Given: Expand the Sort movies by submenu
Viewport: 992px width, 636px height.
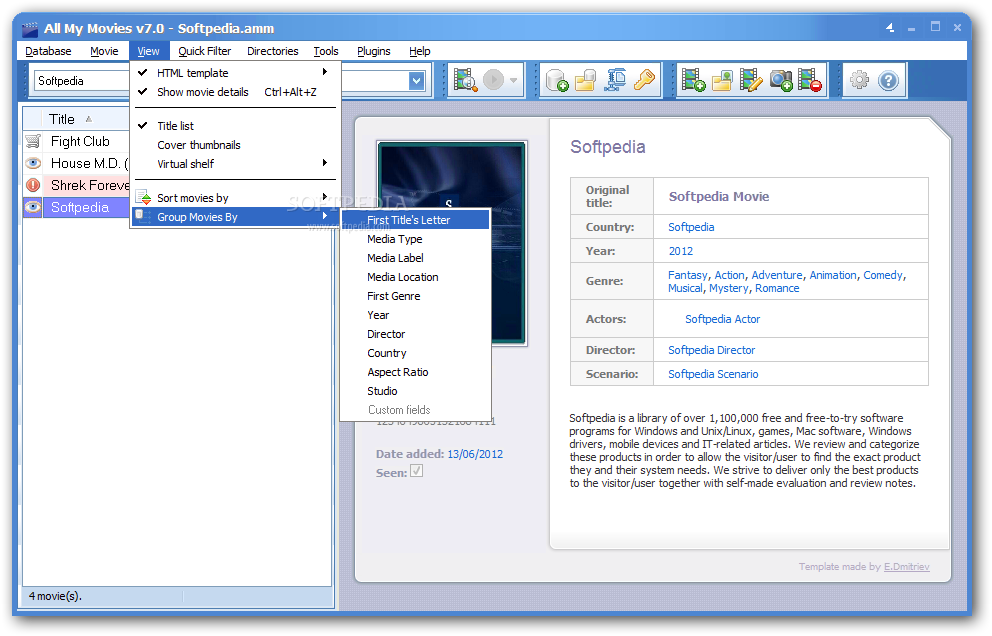Looking at the screenshot, I should tap(235, 198).
